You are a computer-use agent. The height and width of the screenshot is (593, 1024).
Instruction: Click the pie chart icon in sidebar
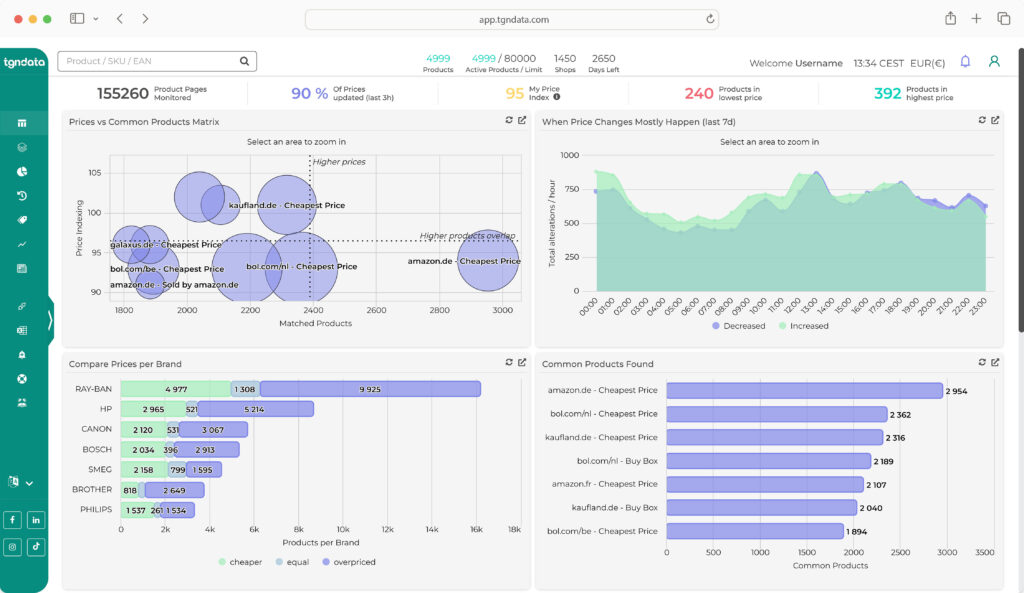click(22, 172)
